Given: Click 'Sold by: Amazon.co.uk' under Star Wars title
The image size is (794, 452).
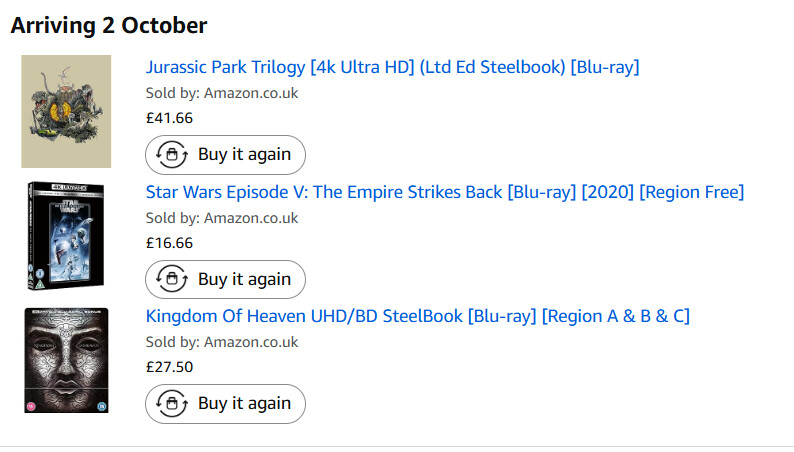Looking at the screenshot, I should (x=222, y=218).
